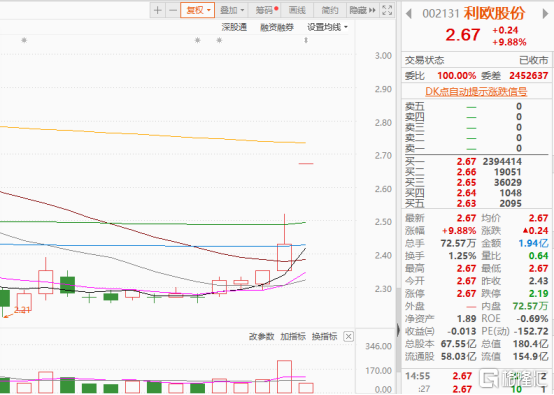
Task: Go to previous stock arrow
Action: (x=409, y=14)
